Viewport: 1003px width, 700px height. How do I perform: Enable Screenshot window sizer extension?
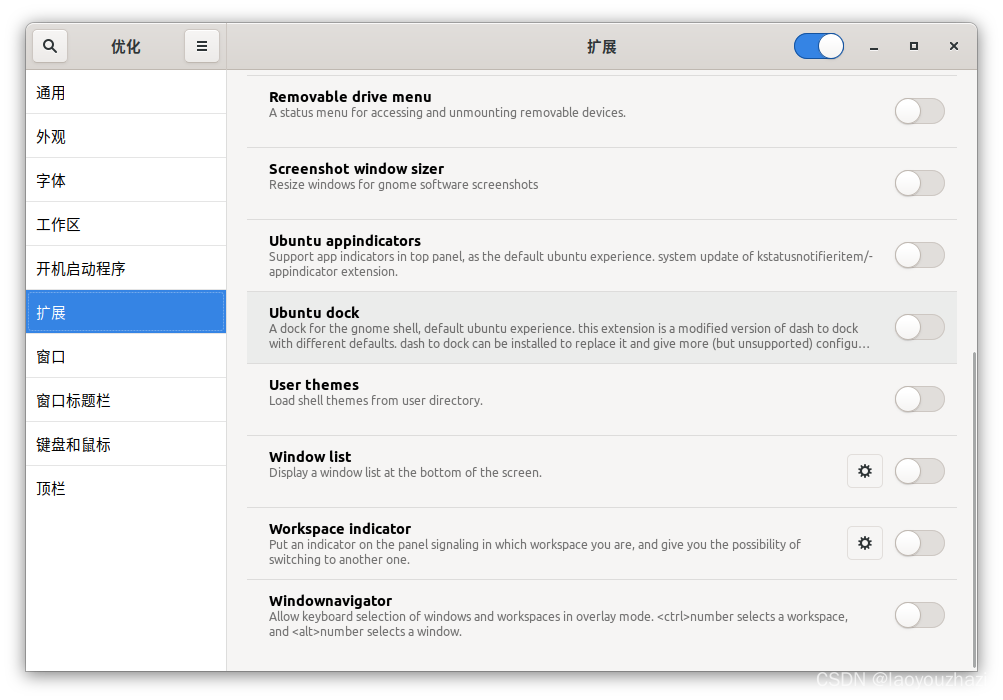(920, 183)
